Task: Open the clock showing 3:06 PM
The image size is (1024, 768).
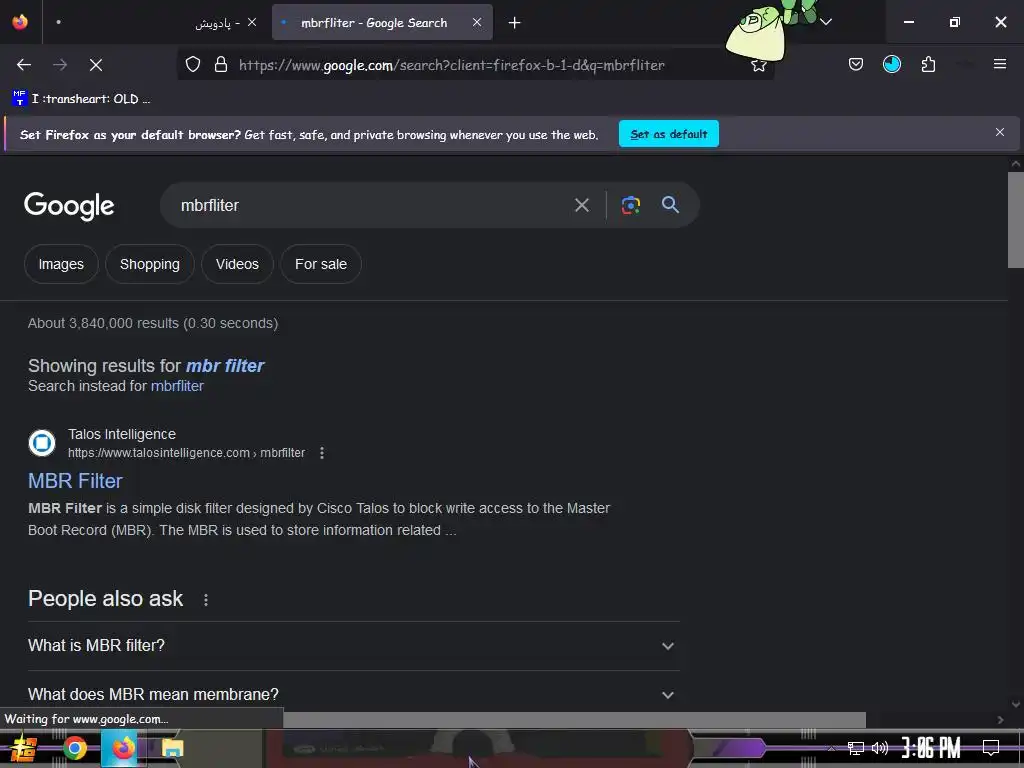Action: (x=931, y=748)
